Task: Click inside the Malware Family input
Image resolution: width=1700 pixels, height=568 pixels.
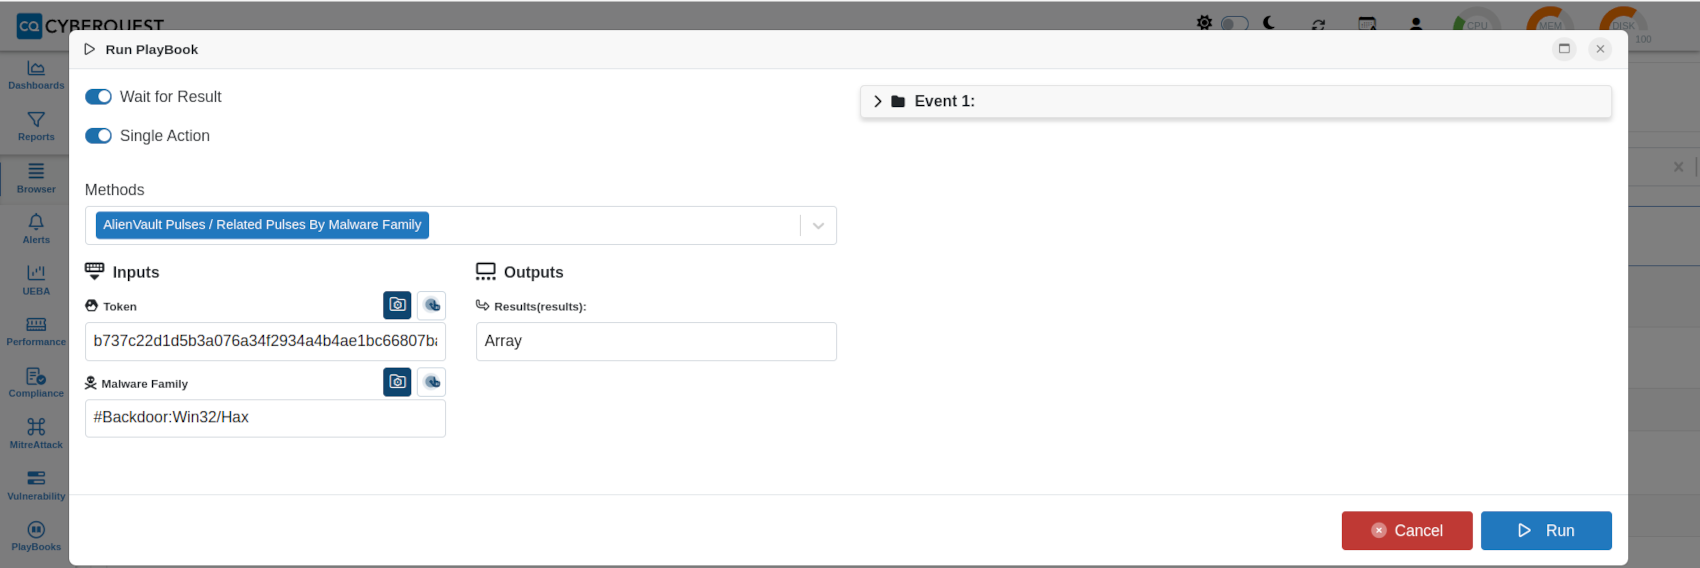Action: tap(265, 418)
